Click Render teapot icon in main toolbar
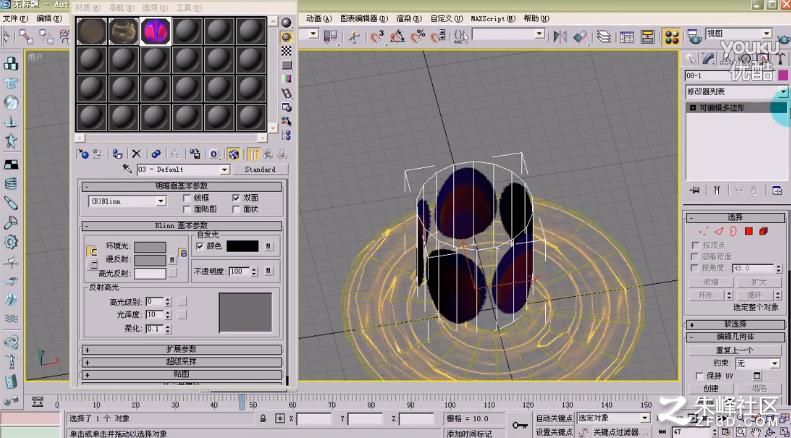Screen dimensions: 791x438 pos(697,36)
